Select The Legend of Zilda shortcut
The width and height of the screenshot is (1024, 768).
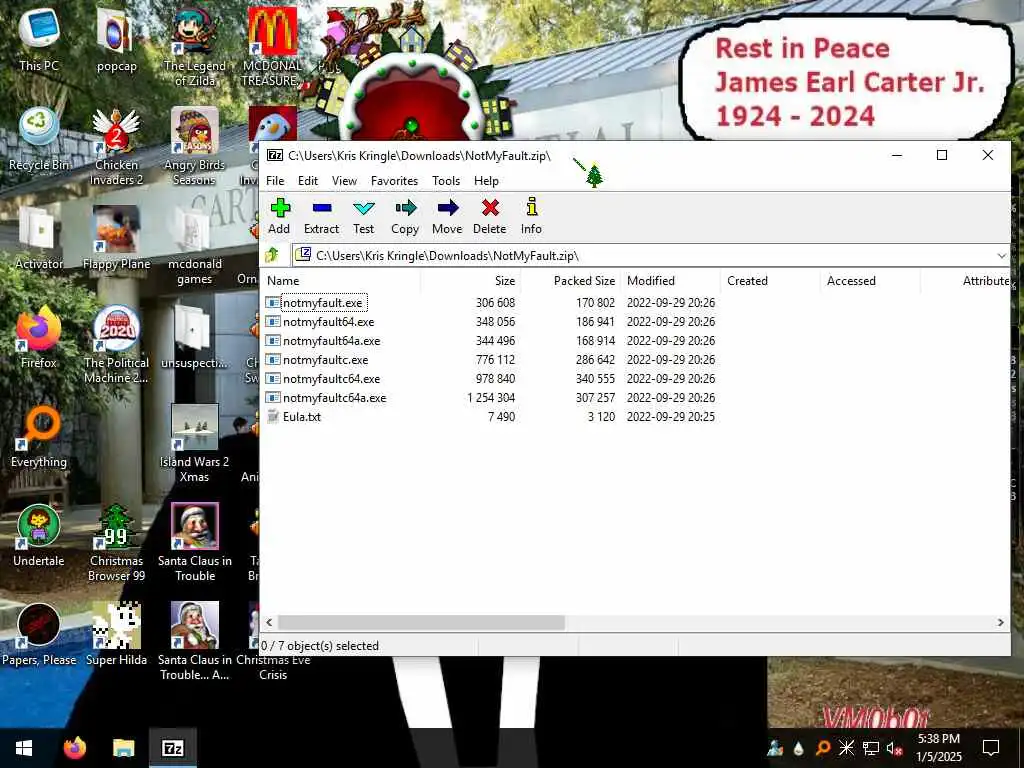tap(195, 46)
